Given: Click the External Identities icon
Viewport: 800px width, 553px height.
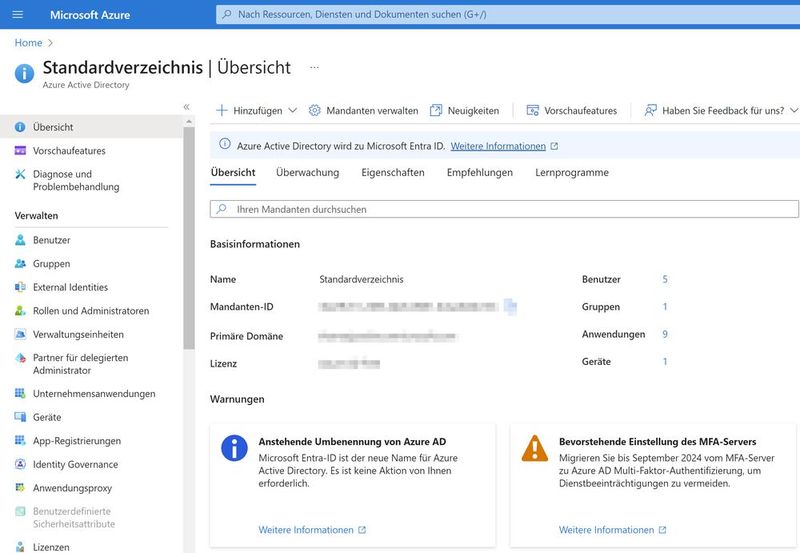Looking at the screenshot, I should (x=20, y=287).
